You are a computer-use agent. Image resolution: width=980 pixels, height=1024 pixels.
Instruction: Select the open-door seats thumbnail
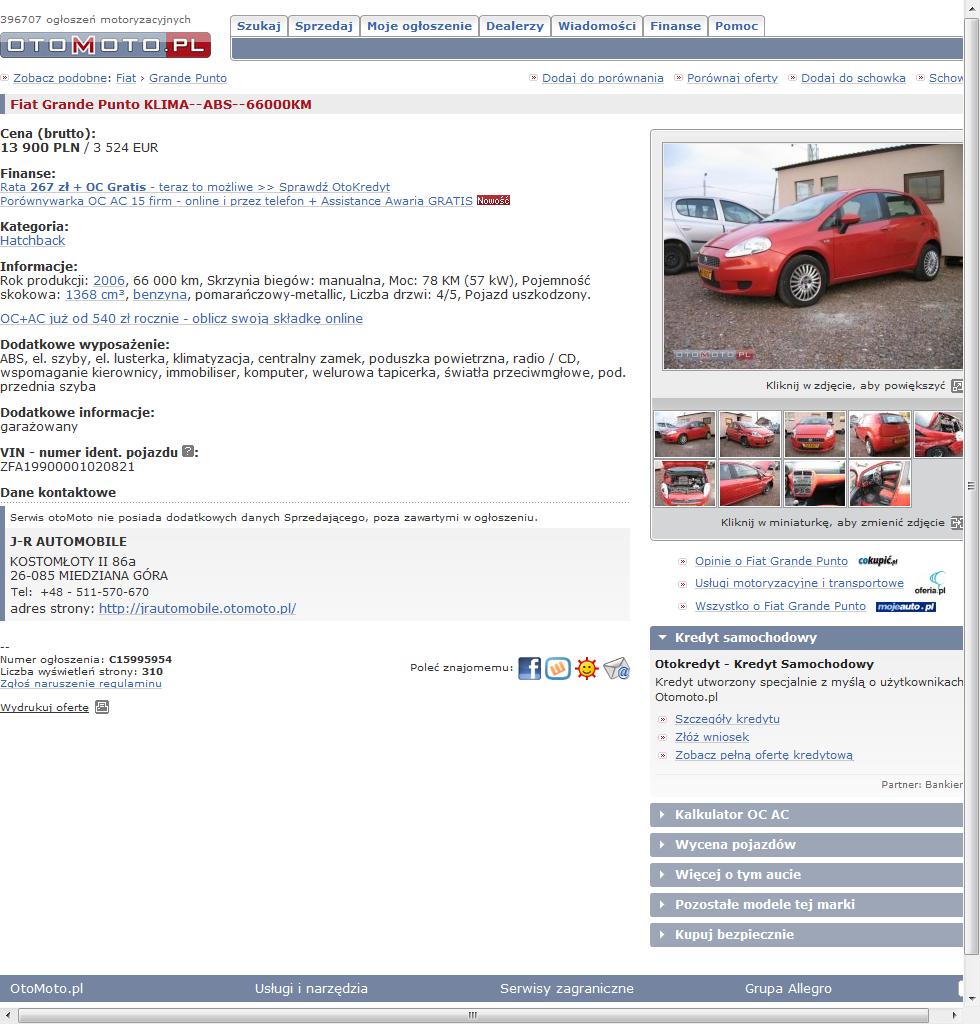point(879,483)
